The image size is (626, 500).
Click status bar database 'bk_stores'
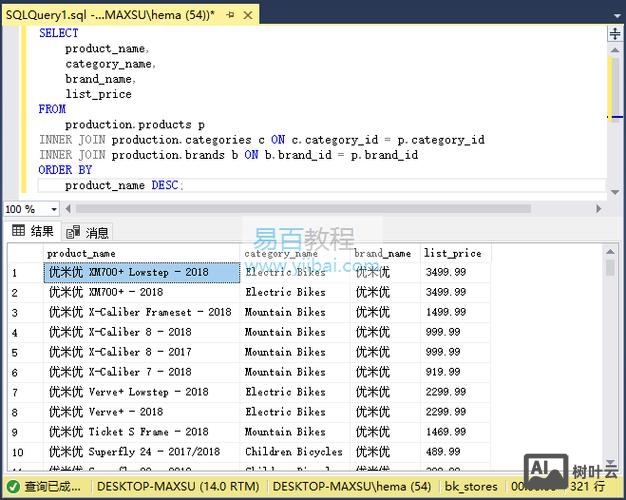point(471,486)
